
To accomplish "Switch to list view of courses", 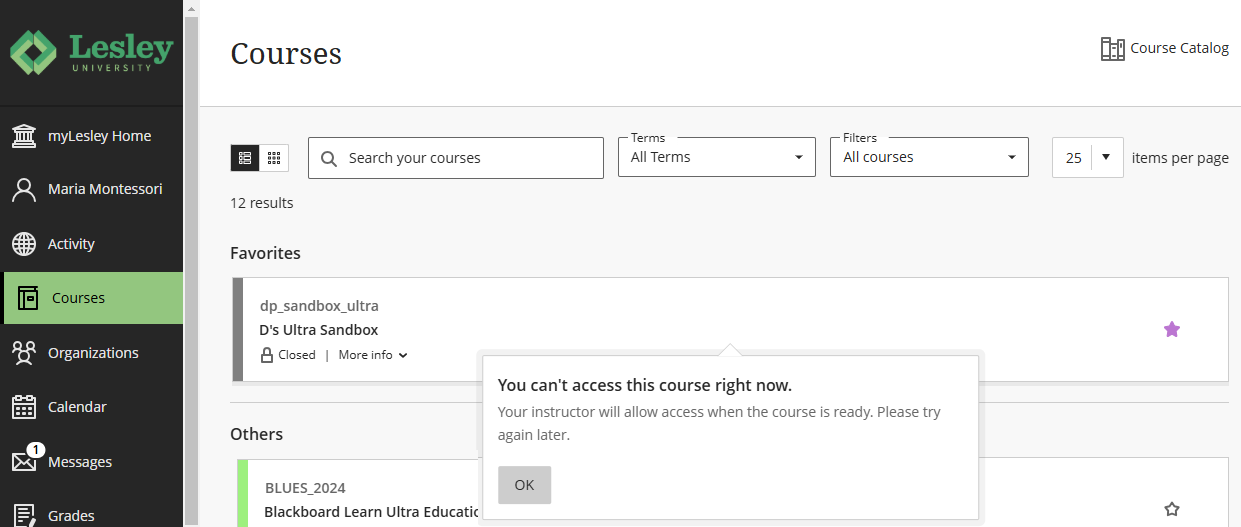I will pos(245,158).
